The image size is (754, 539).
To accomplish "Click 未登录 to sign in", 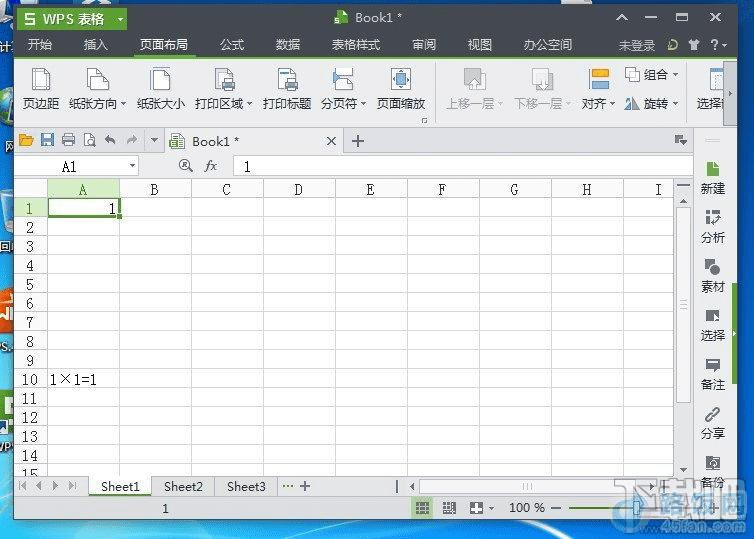I will [637, 46].
